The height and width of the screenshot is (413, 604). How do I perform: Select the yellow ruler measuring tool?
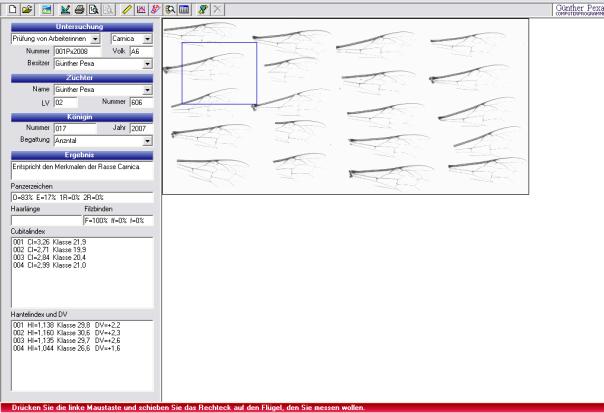(128, 8)
